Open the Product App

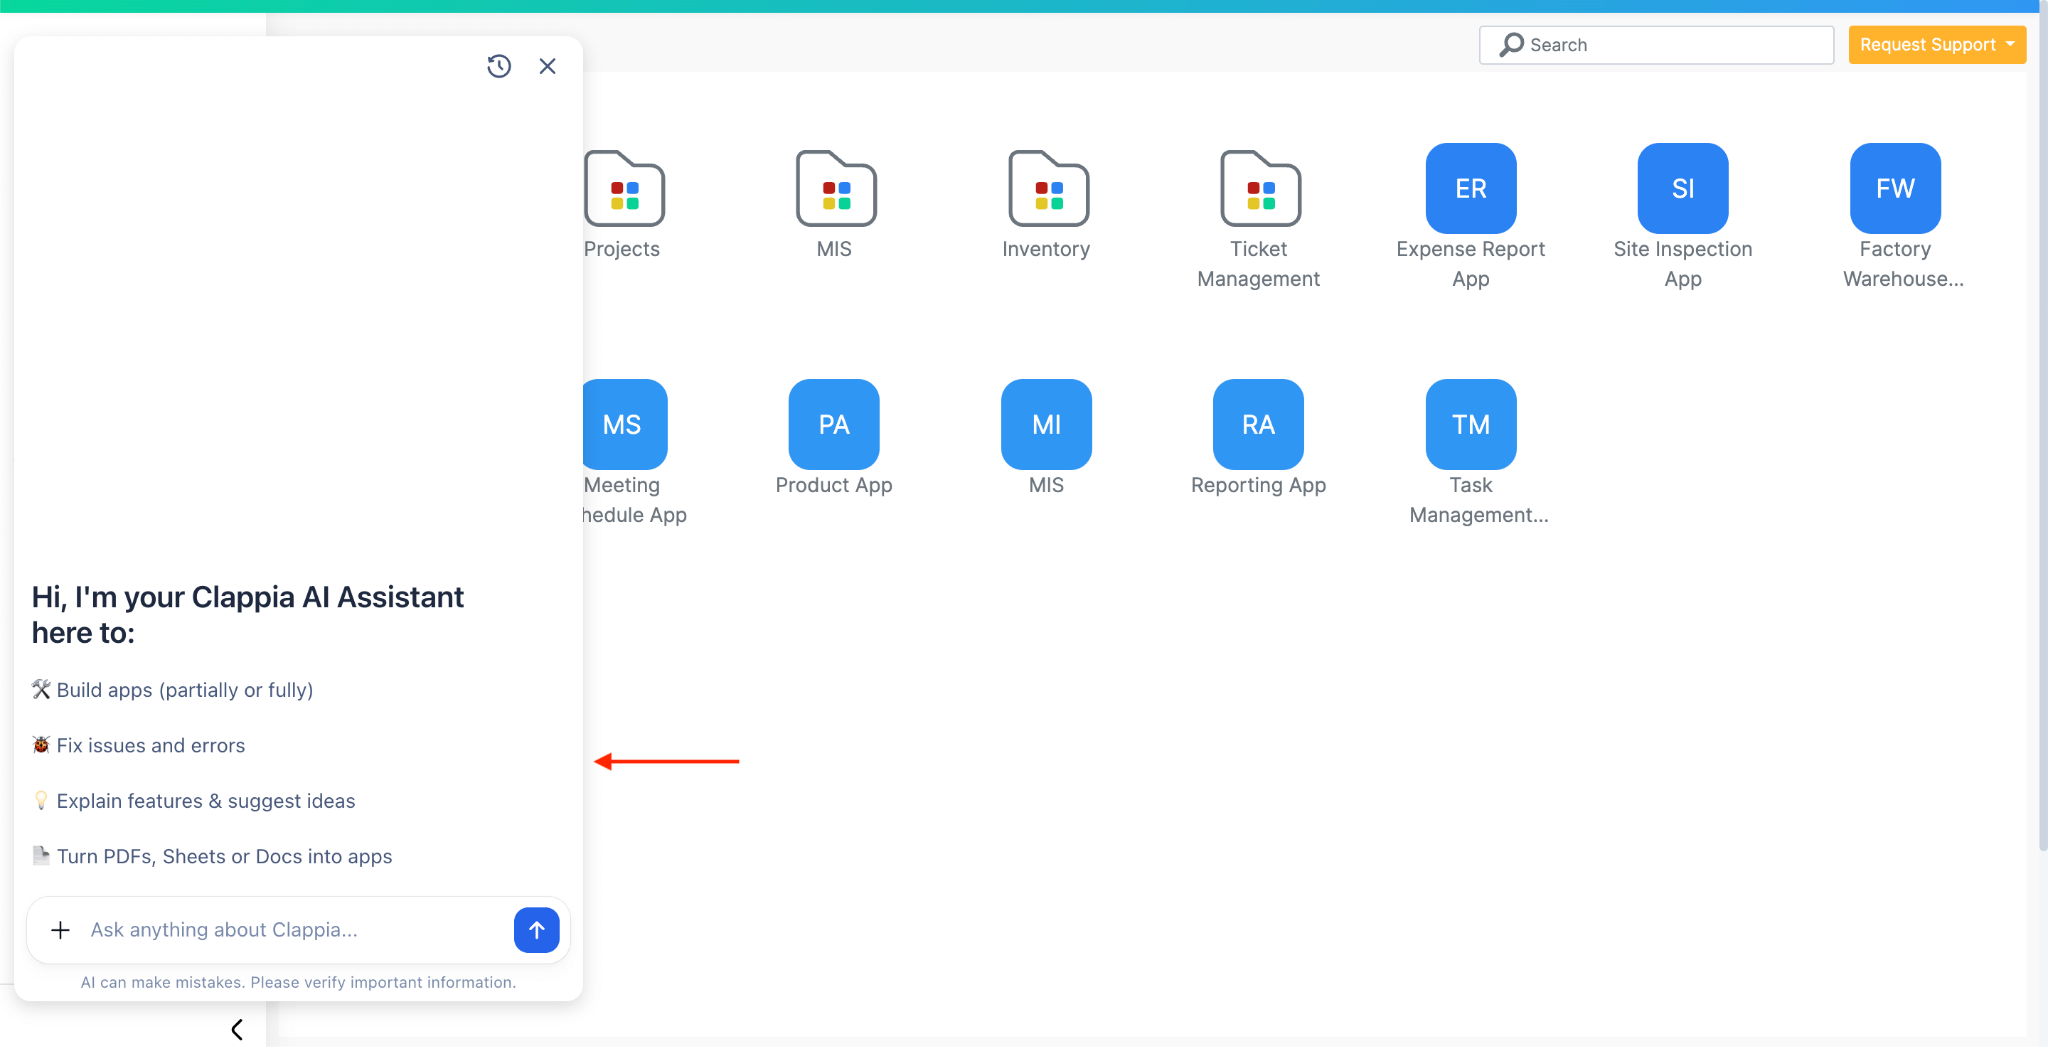[x=833, y=424]
